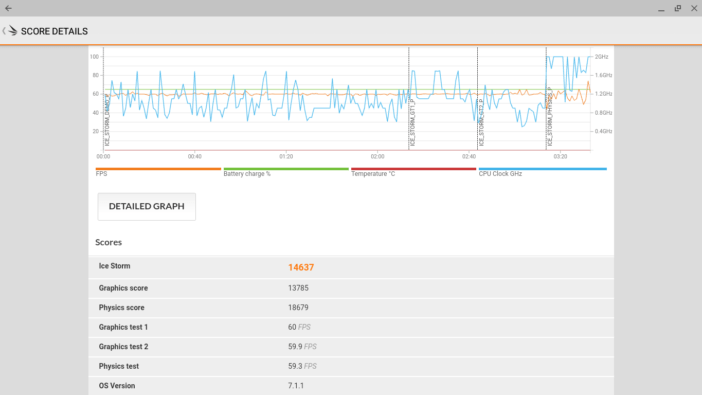Click the 03:20 time axis label

[560, 157]
